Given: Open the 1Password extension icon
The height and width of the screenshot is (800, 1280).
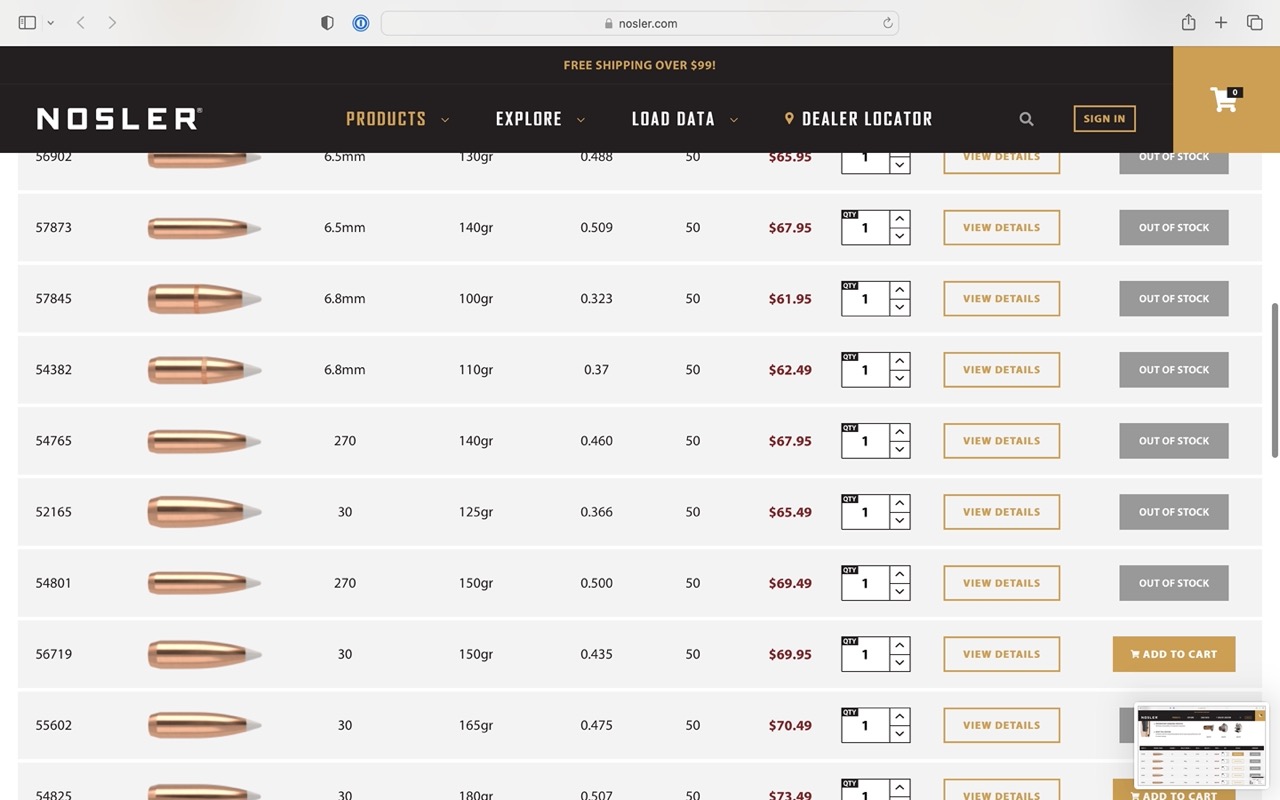Looking at the screenshot, I should coord(361,23).
